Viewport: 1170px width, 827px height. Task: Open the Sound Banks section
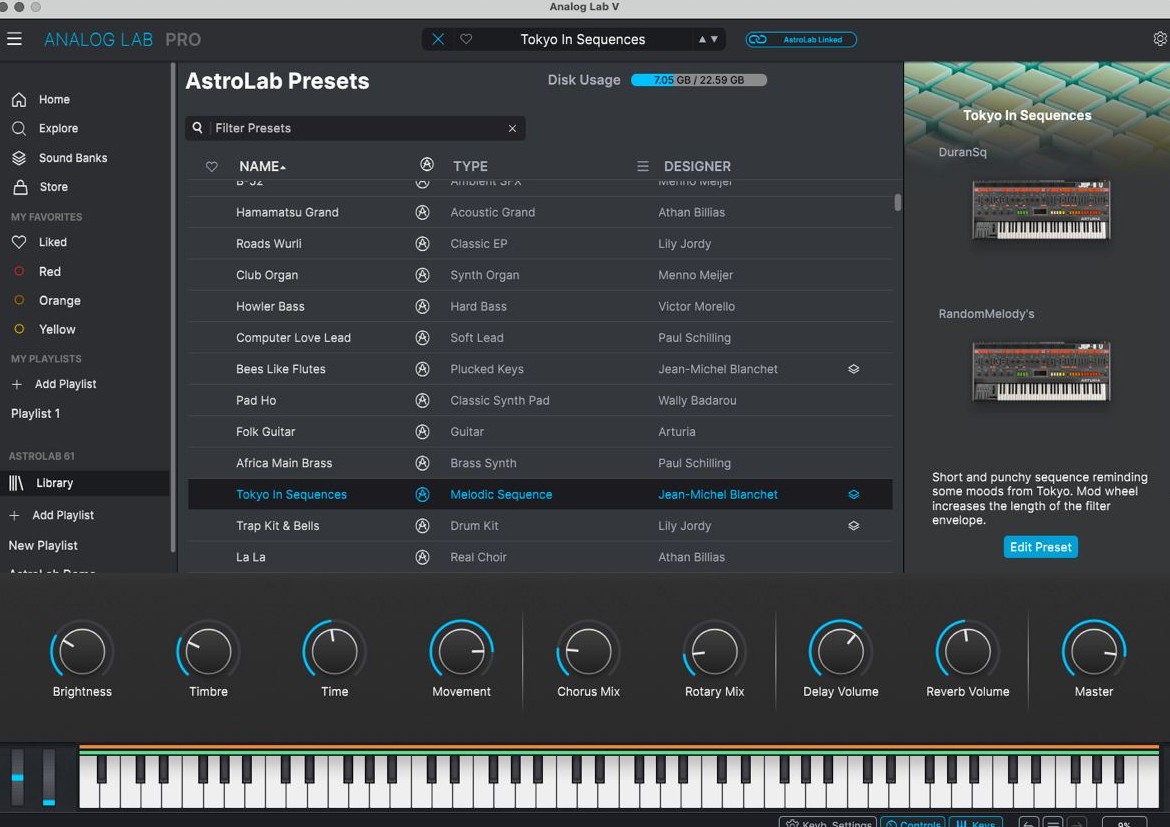(x=73, y=158)
